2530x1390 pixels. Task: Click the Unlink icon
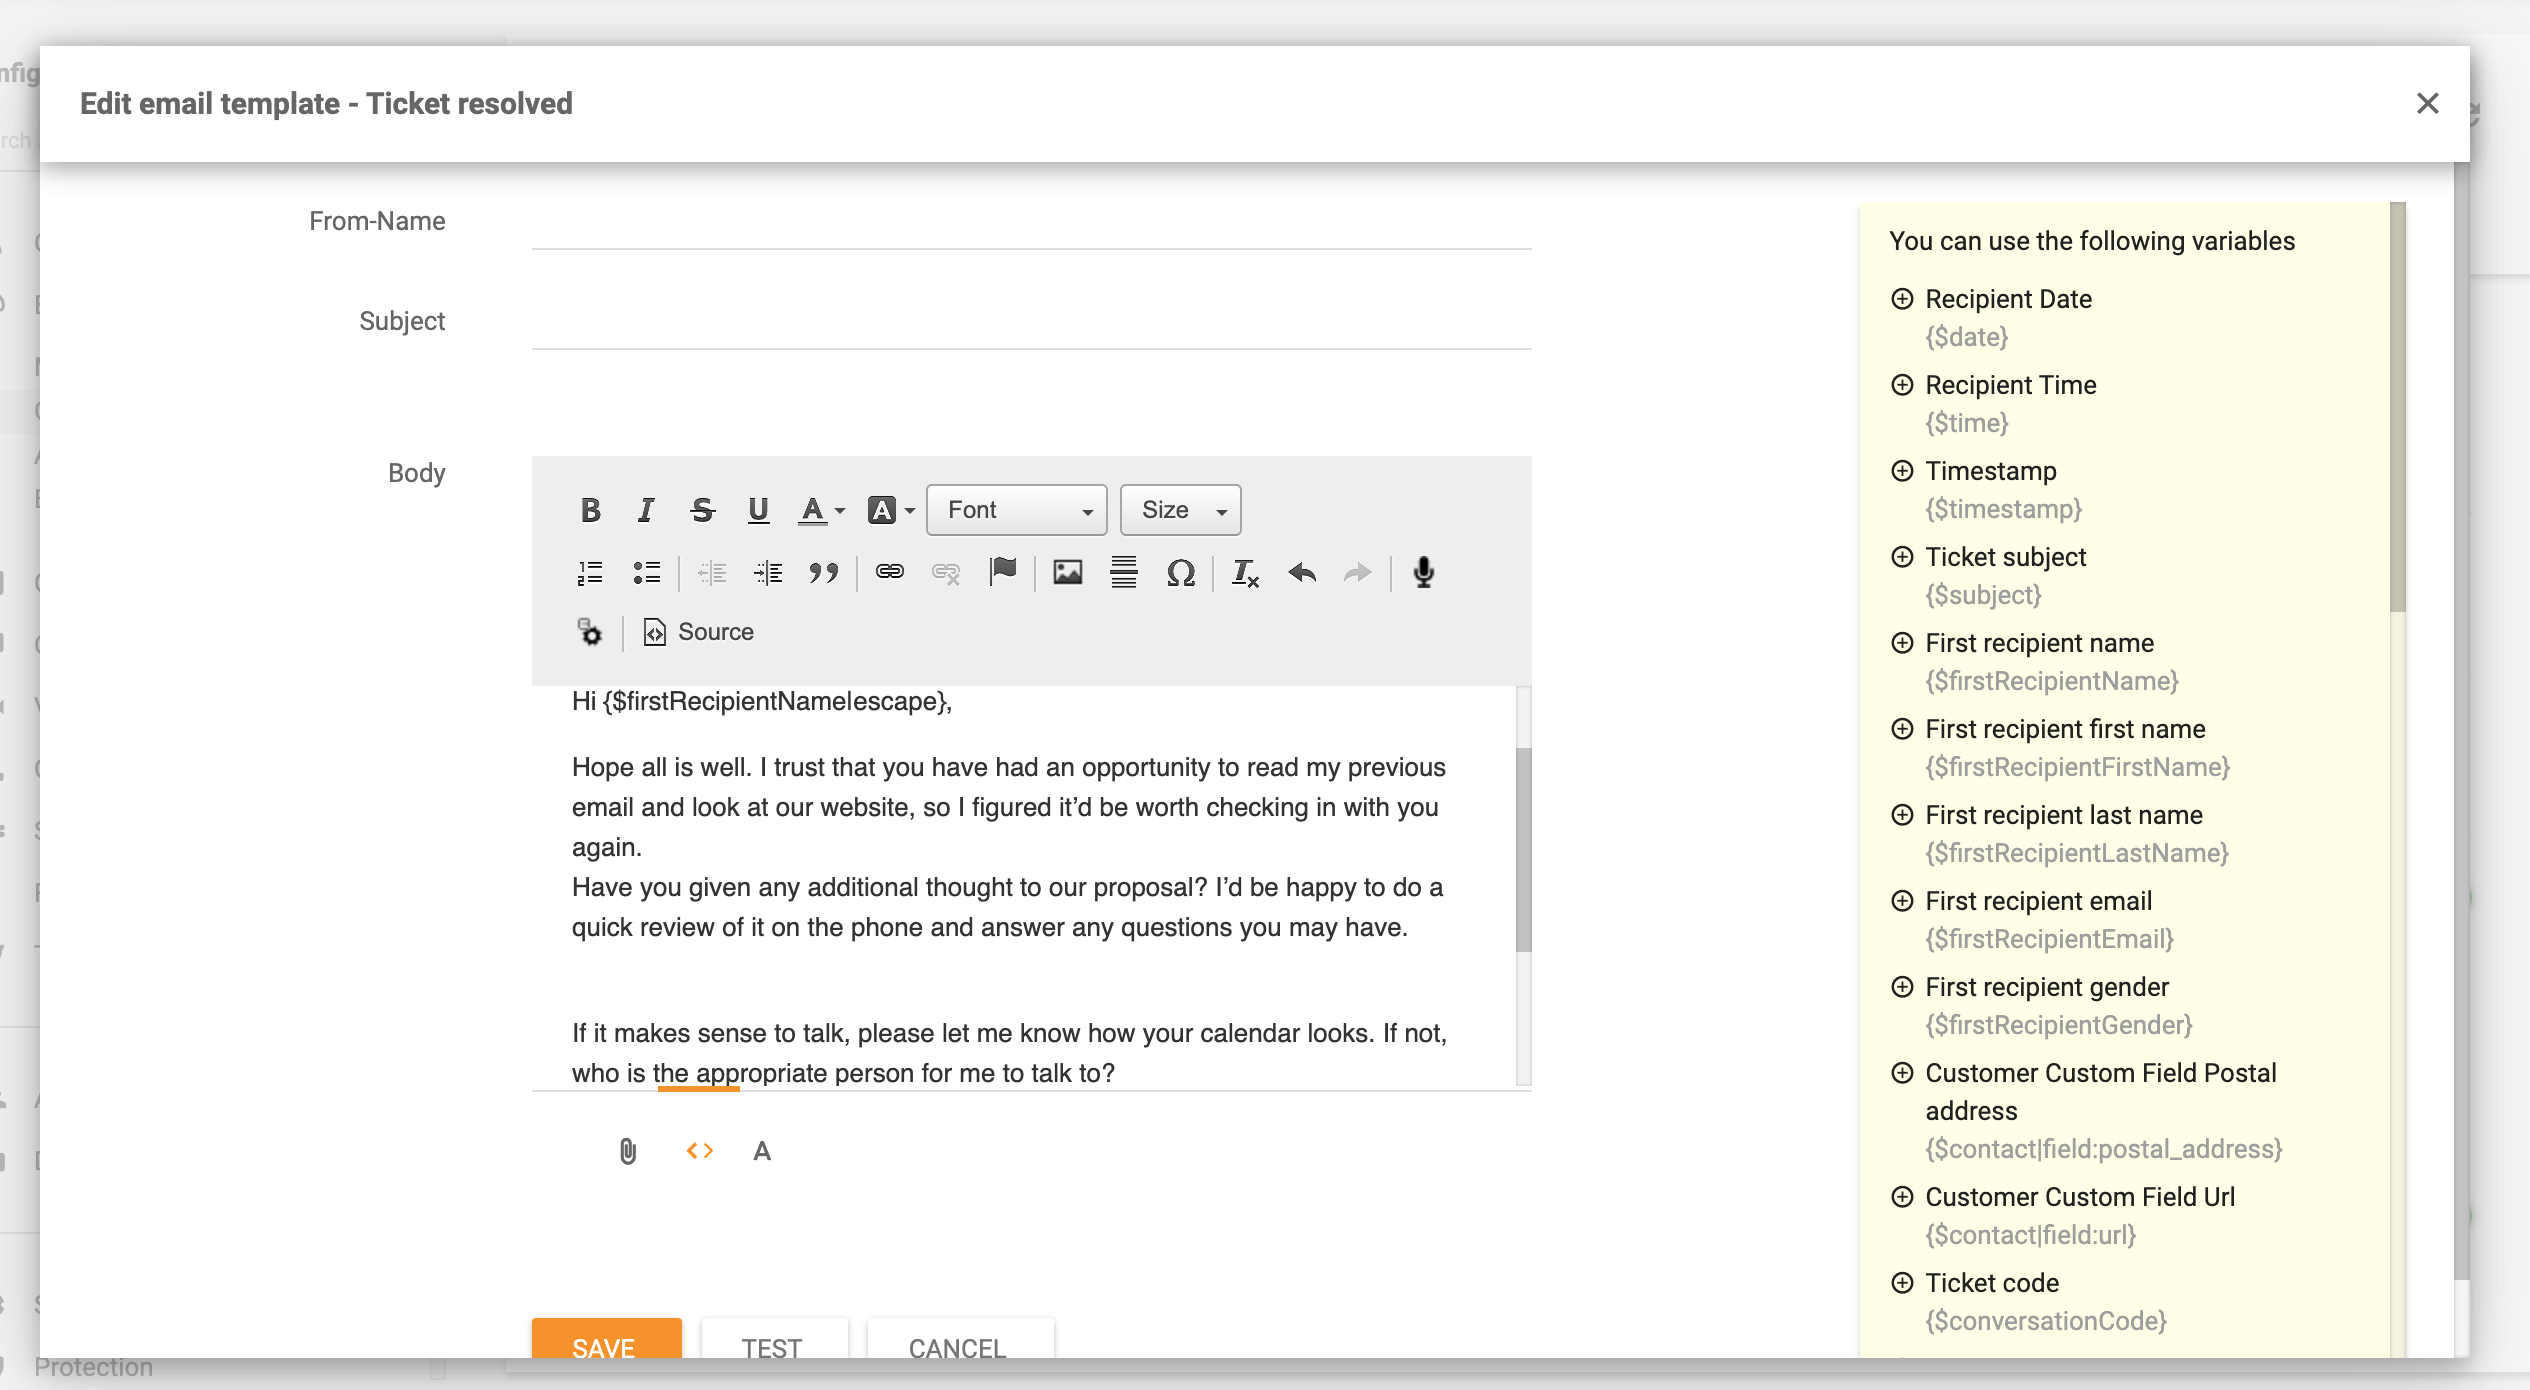(x=944, y=572)
